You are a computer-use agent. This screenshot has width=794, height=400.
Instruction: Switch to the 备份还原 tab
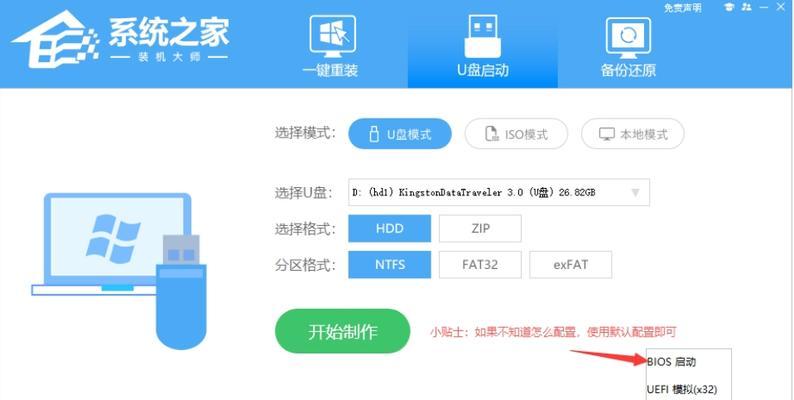628,70
